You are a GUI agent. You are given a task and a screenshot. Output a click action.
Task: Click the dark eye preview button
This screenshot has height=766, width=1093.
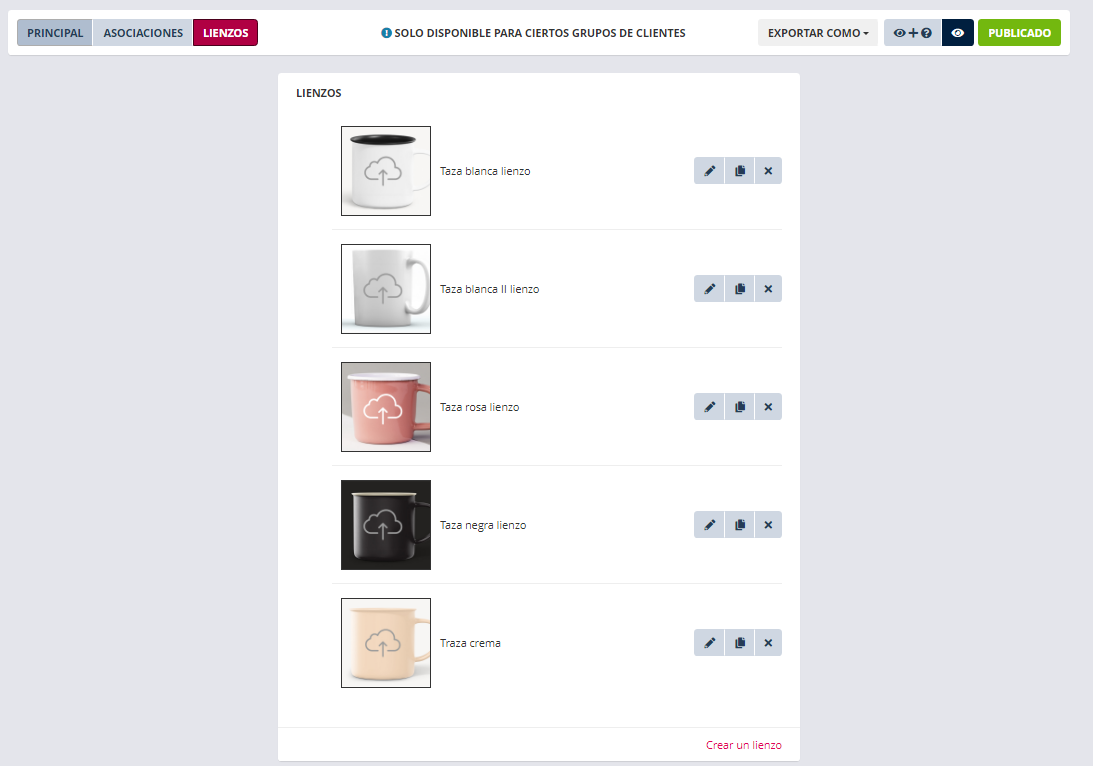coord(958,33)
